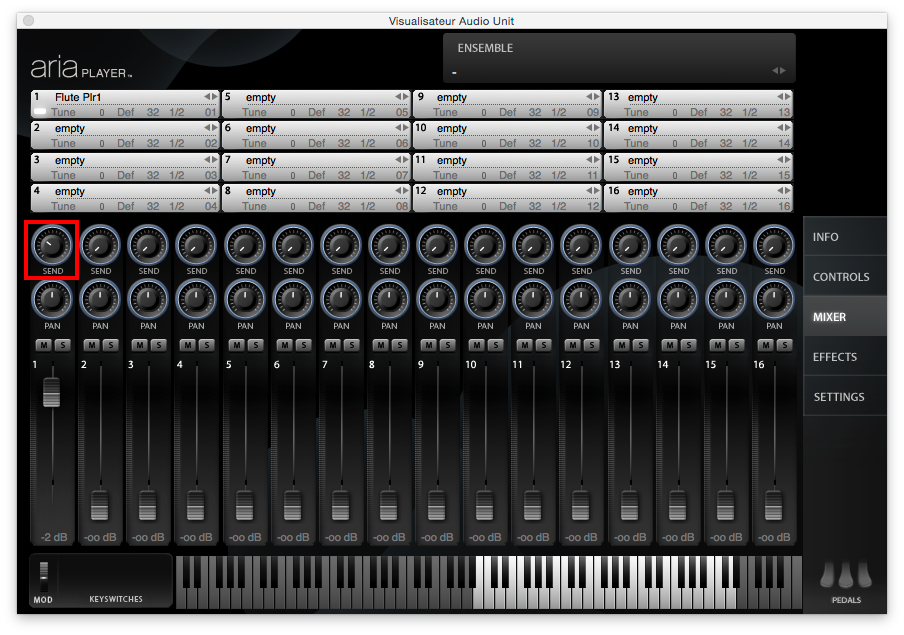The image size is (904, 635).
Task: Solo mixer channel 1
Action: click(61, 345)
